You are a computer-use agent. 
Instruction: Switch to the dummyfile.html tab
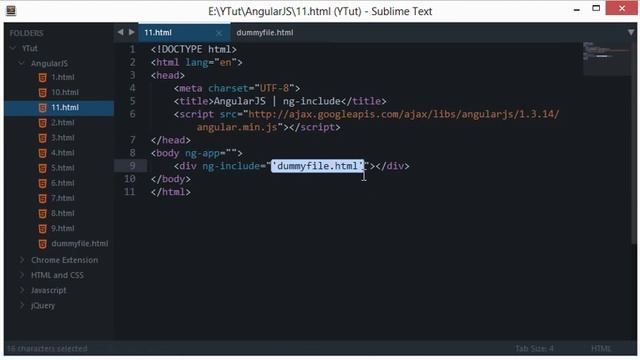(264, 33)
